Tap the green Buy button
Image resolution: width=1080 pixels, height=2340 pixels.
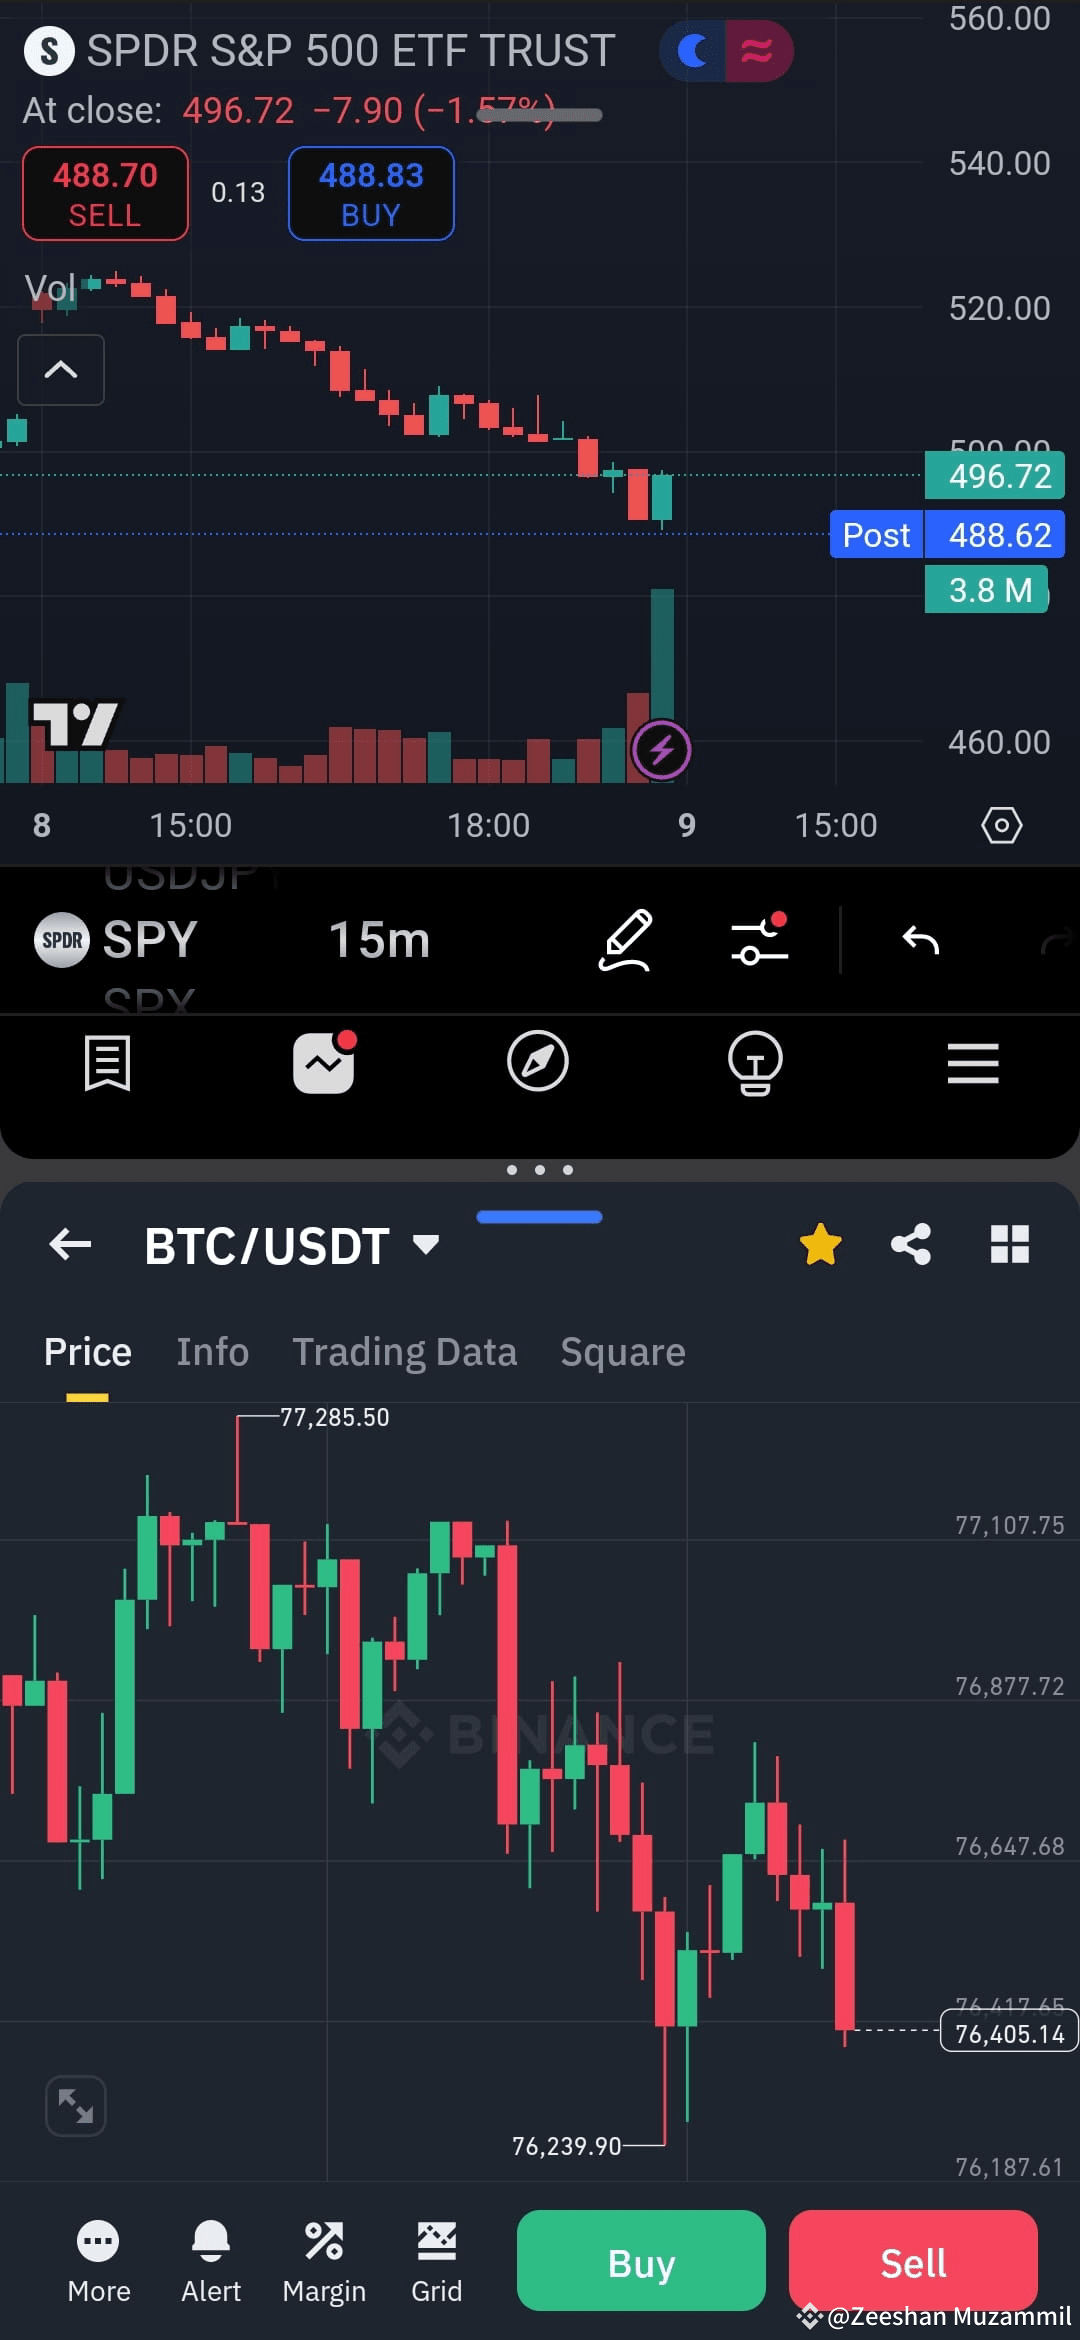pos(641,2260)
